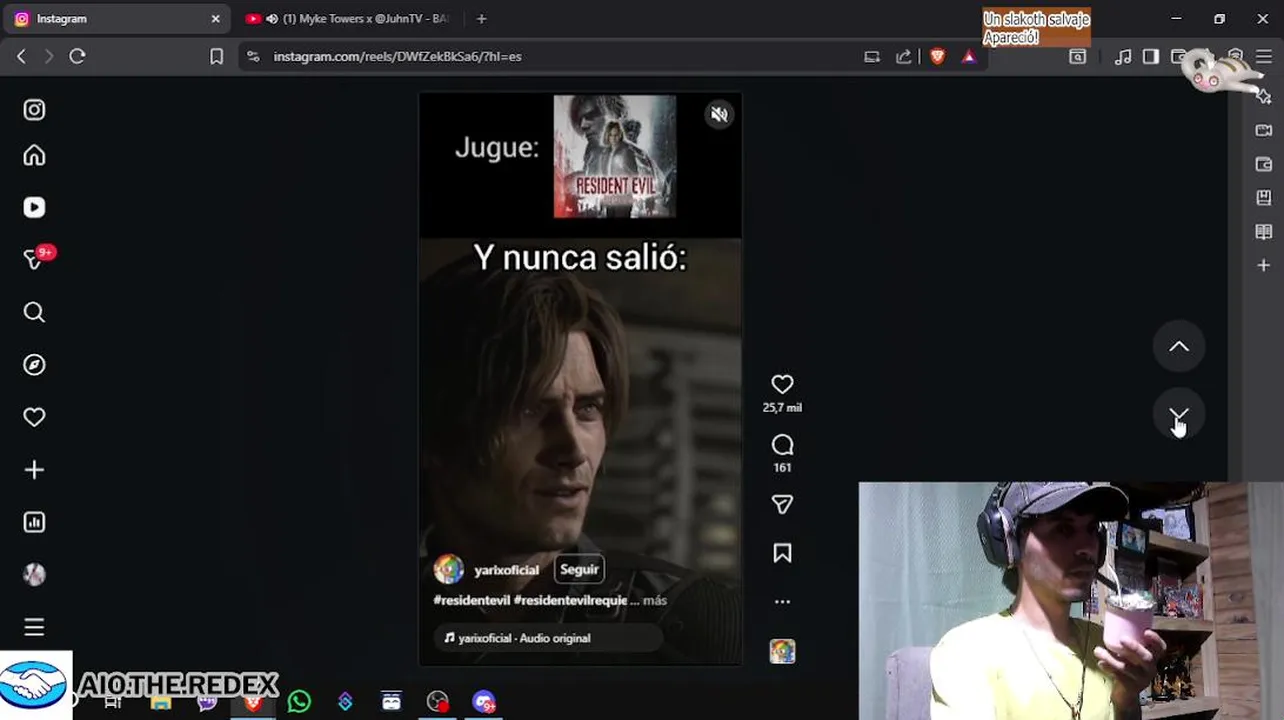Open the Brave playlist music note icon
The height and width of the screenshot is (720, 1284).
1123,56
